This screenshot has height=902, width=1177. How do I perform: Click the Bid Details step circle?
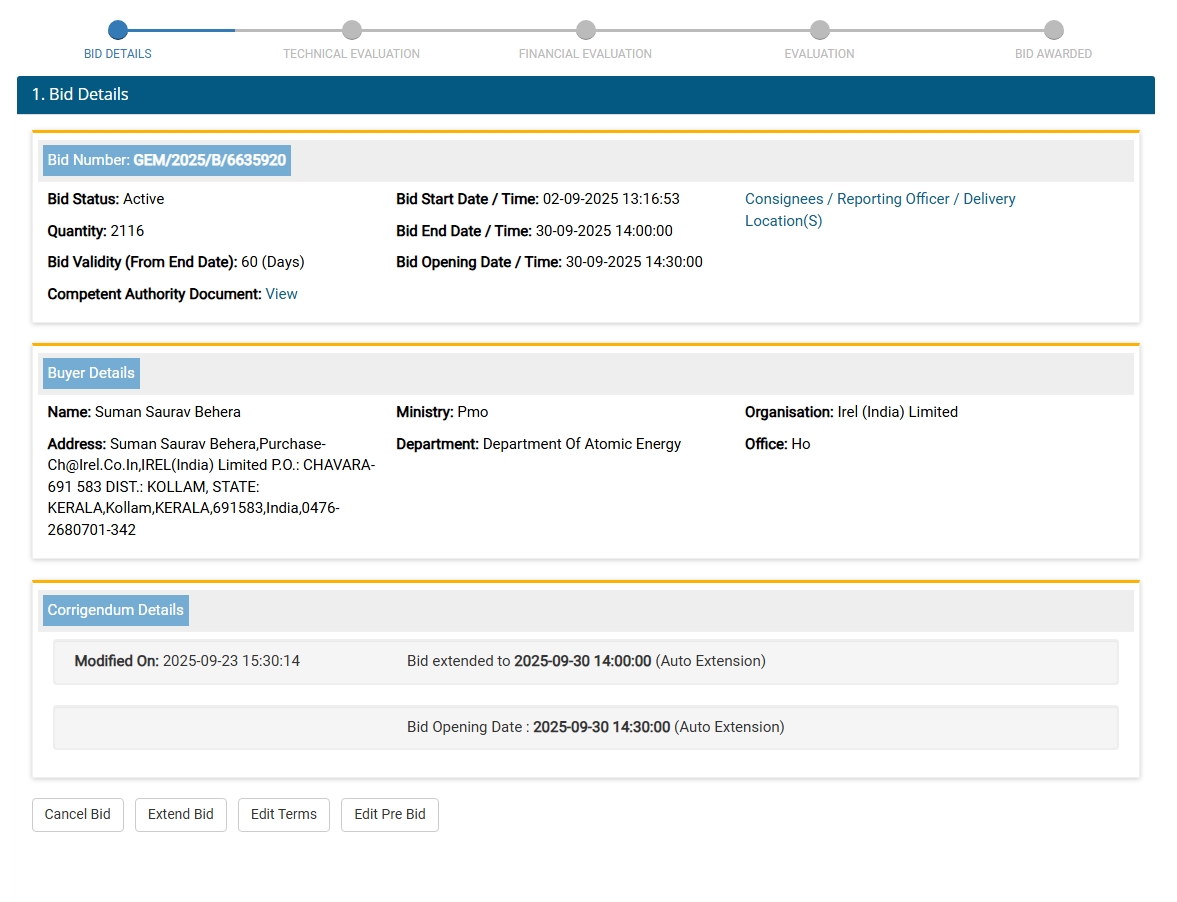(x=118, y=30)
